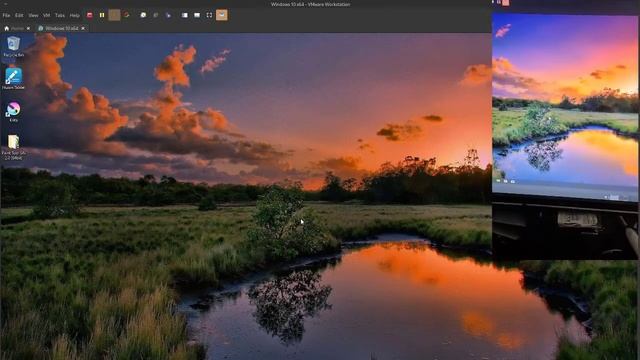Click the manage snapshots icon
Viewport: 640px width, 360px height.
168,15
